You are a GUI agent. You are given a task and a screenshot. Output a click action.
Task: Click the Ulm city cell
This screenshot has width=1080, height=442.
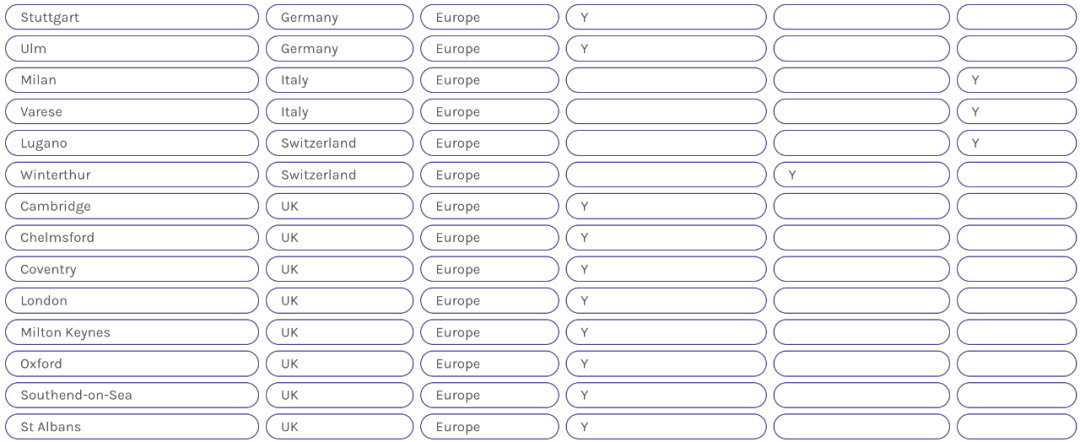click(132, 49)
